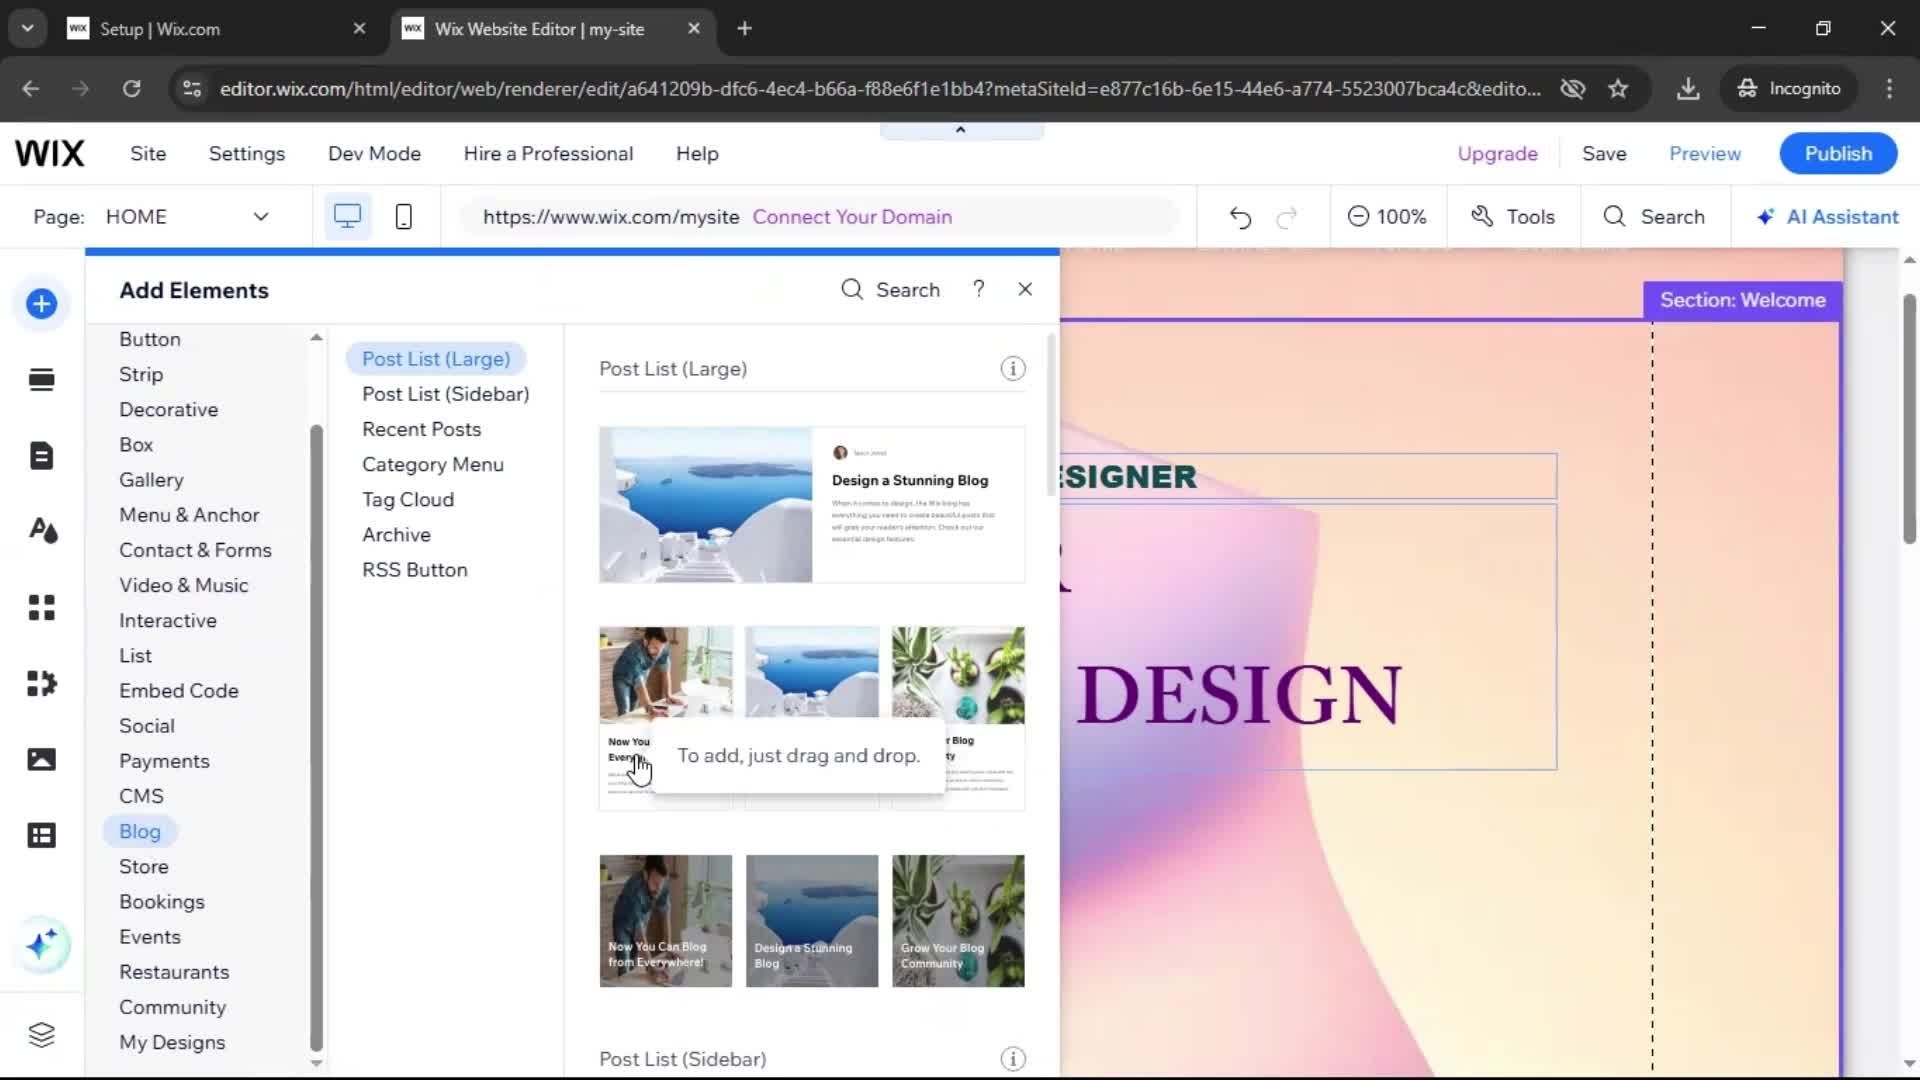Open the AI Assistant
1920x1080 pixels.
point(1827,217)
